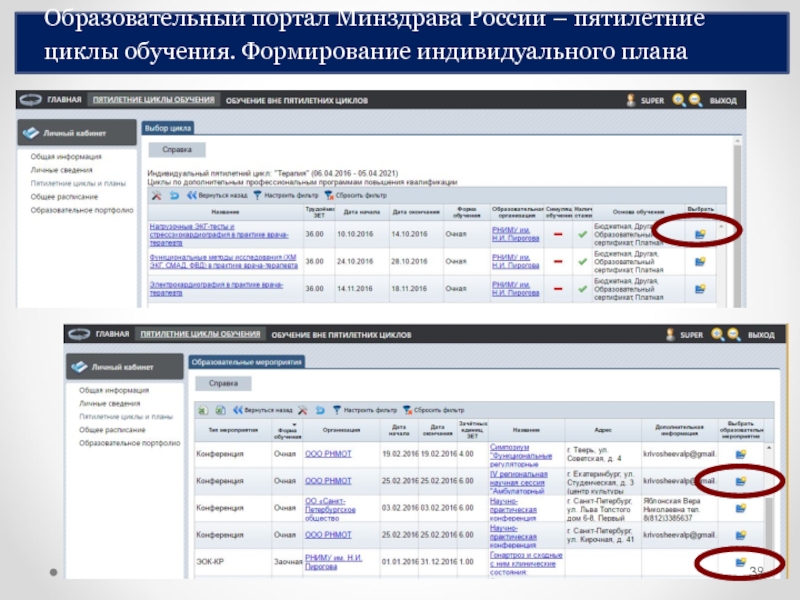
Task: Open Настроить фильтр in Образовательные мероприятия toolbar
Action: 365,410
